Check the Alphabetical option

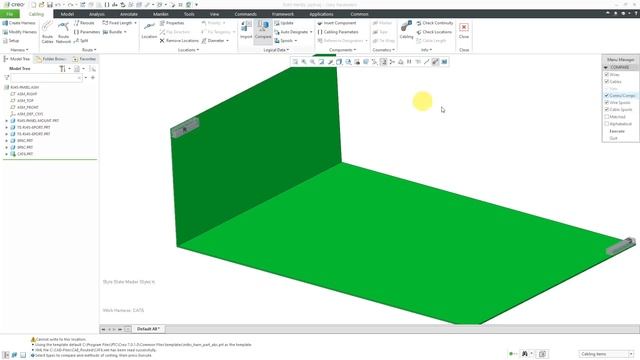pos(607,124)
